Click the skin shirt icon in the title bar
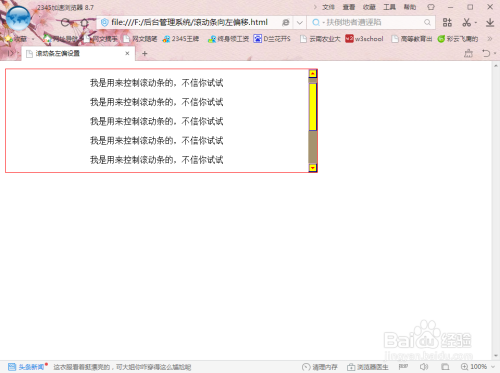Image resolution: width=500 pixels, height=373 pixels. click(x=431, y=7)
